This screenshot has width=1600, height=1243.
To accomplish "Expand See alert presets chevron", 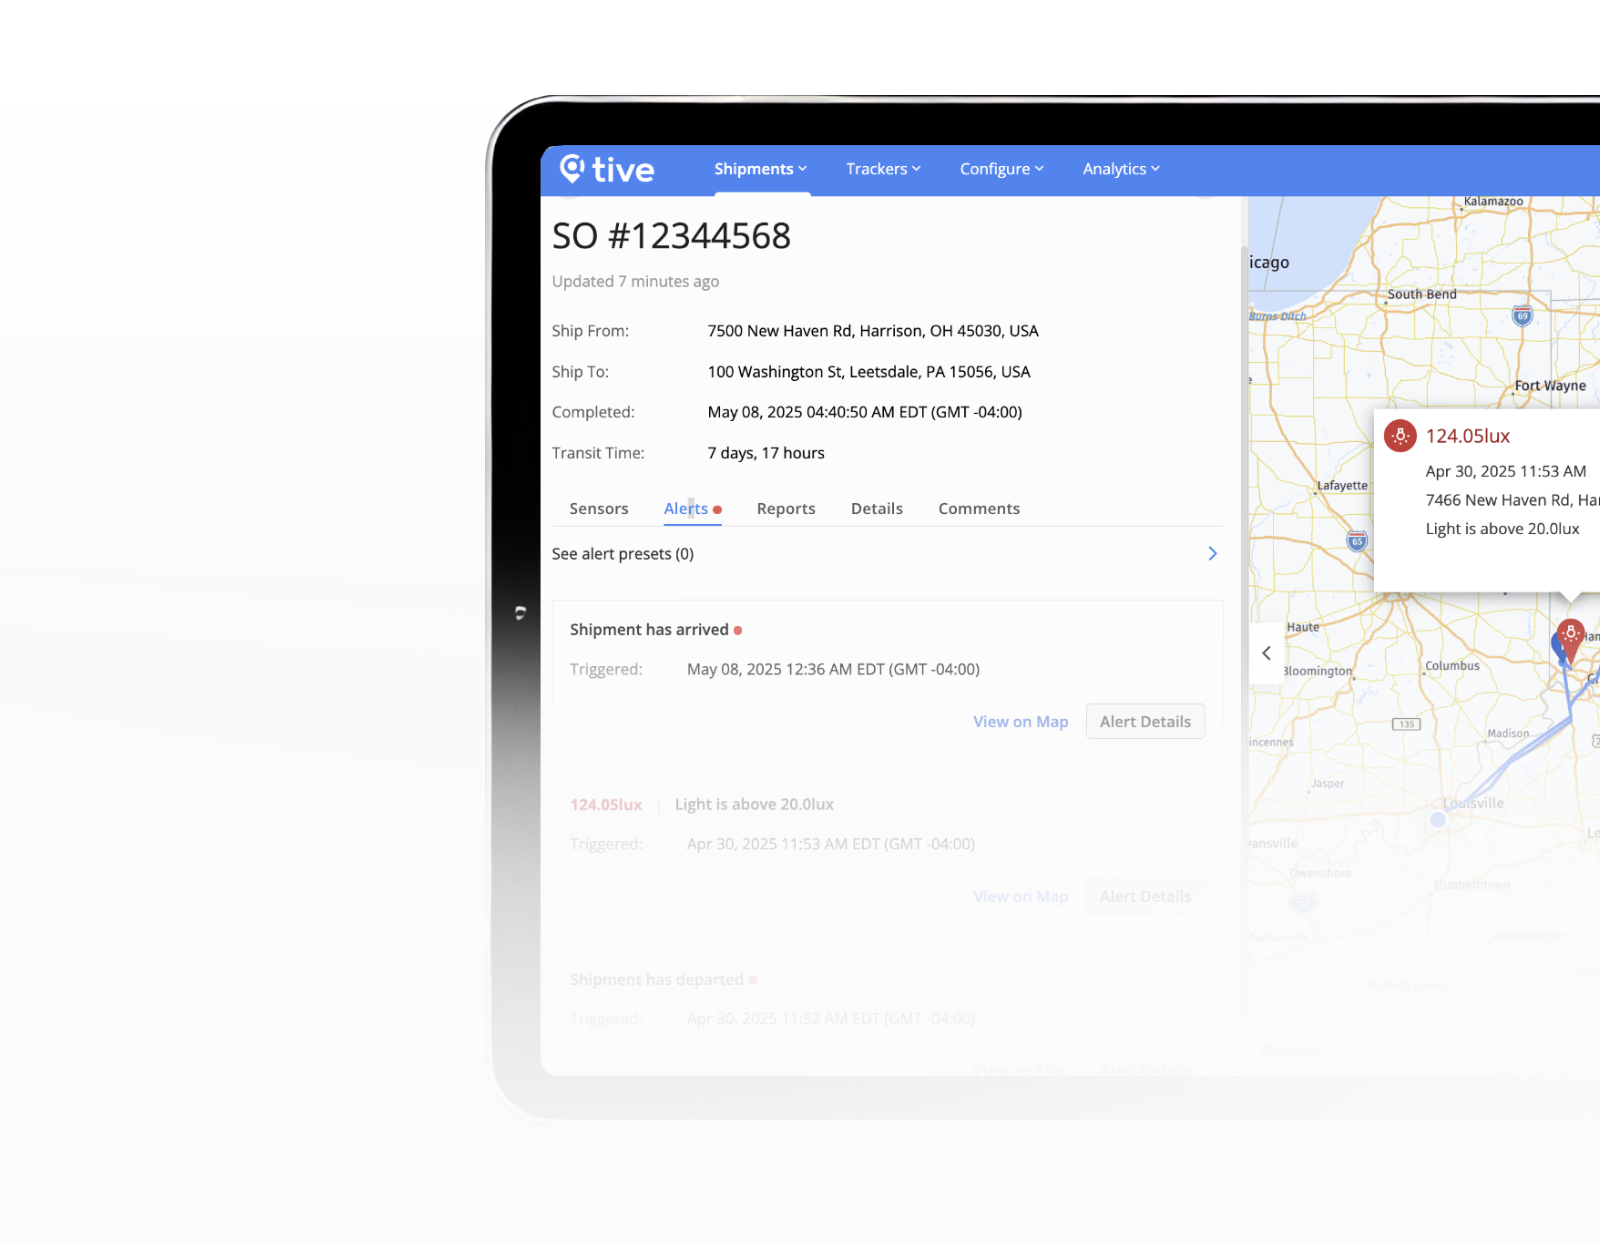I will point(1212,554).
